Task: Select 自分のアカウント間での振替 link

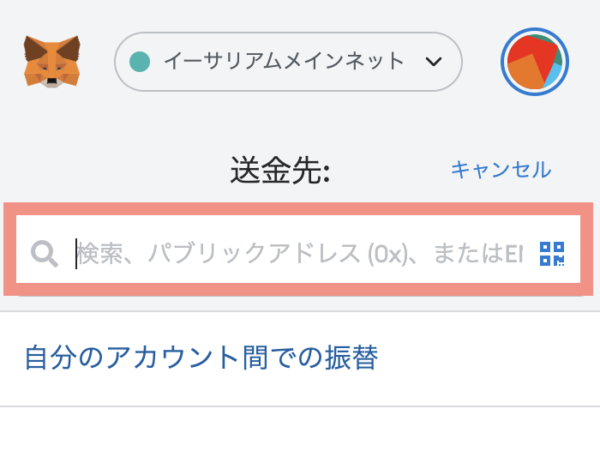Action: click(201, 357)
